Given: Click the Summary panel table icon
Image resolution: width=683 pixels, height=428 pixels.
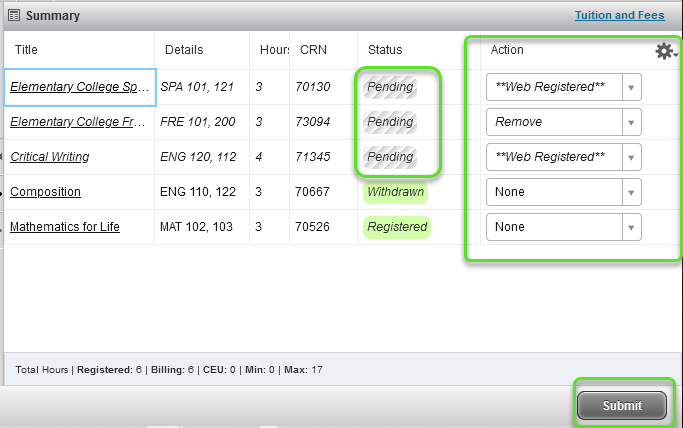Looking at the screenshot, I should (14, 15).
